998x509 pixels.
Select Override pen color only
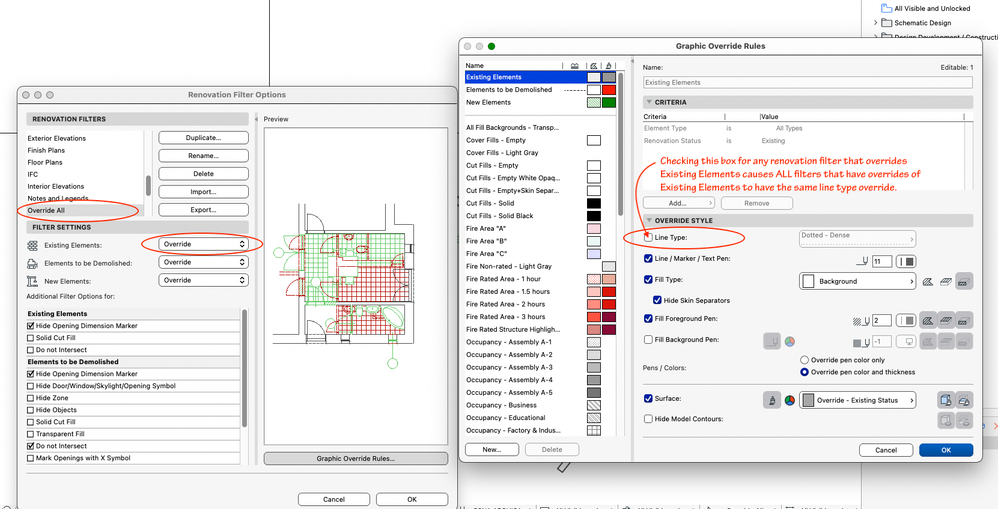coord(805,360)
